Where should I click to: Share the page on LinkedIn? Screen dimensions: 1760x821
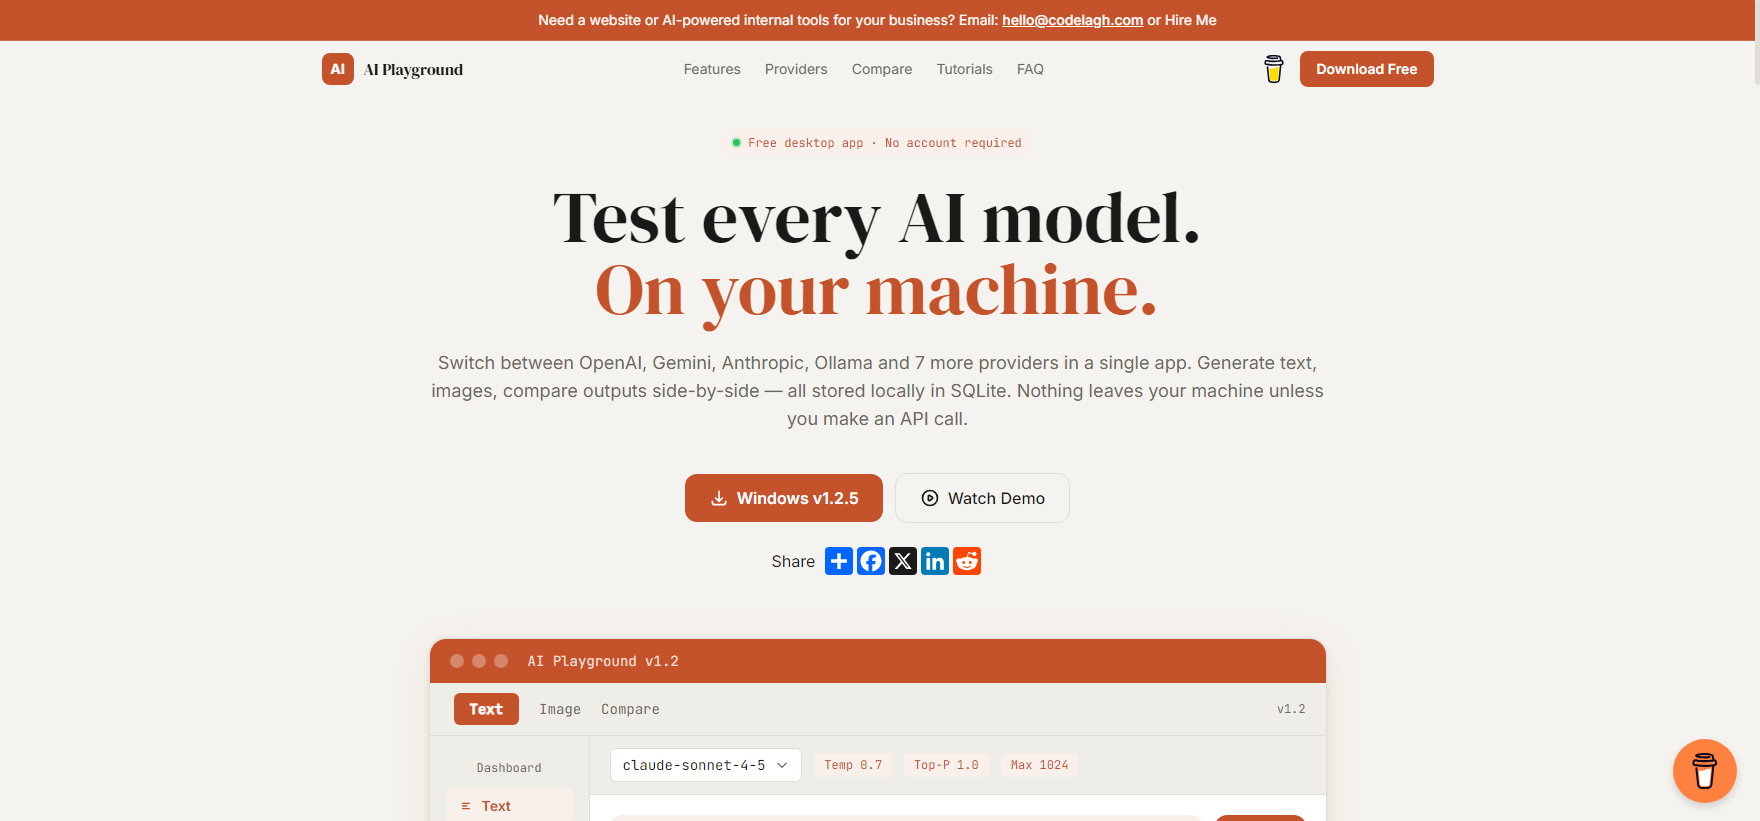point(935,561)
